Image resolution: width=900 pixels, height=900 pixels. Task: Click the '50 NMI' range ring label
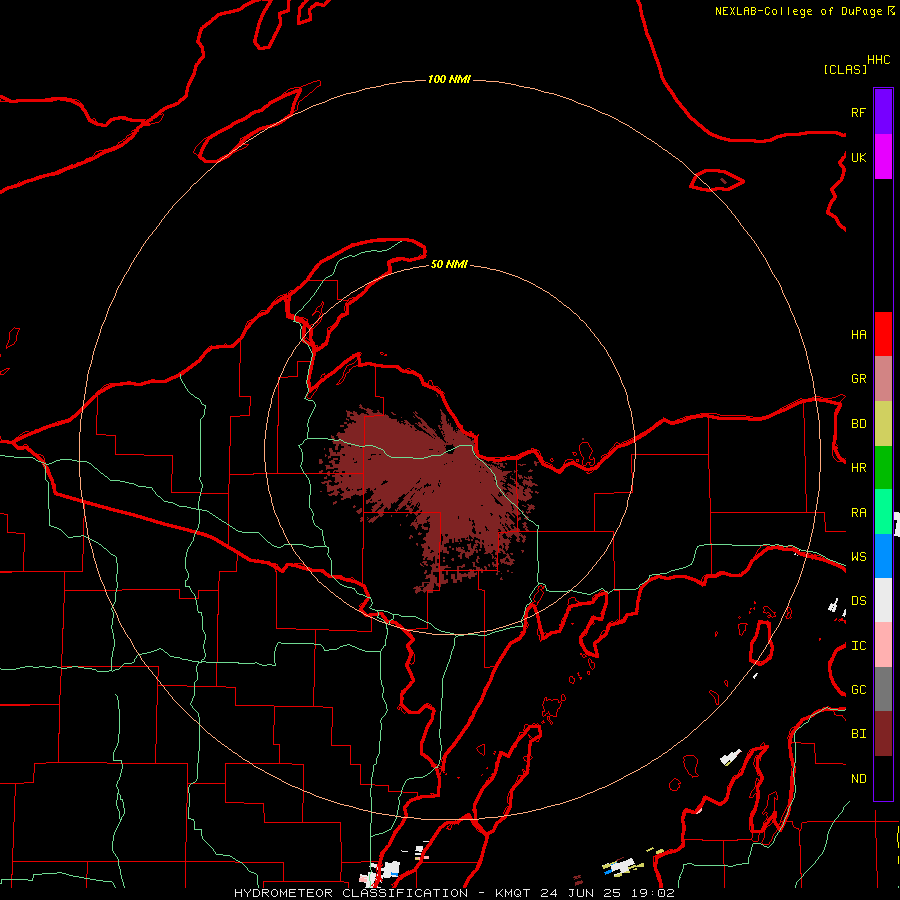click(449, 264)
